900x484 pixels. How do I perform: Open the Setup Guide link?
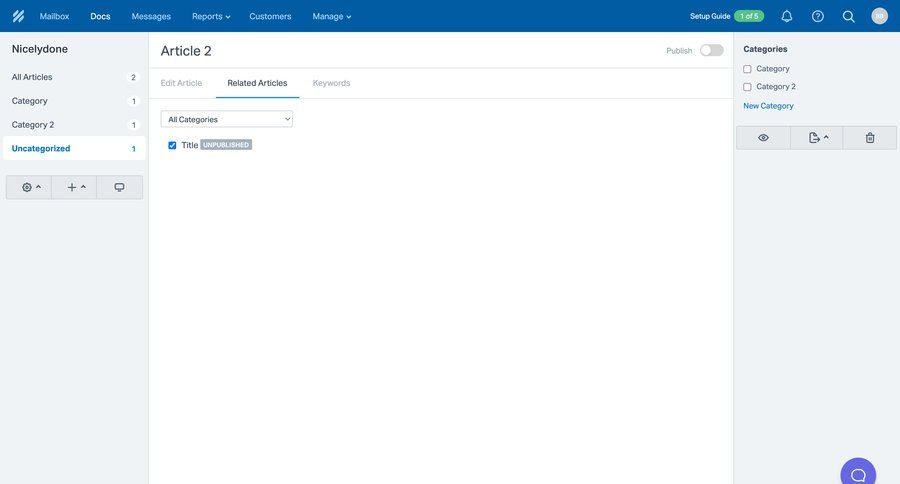[x=710, y=16]
